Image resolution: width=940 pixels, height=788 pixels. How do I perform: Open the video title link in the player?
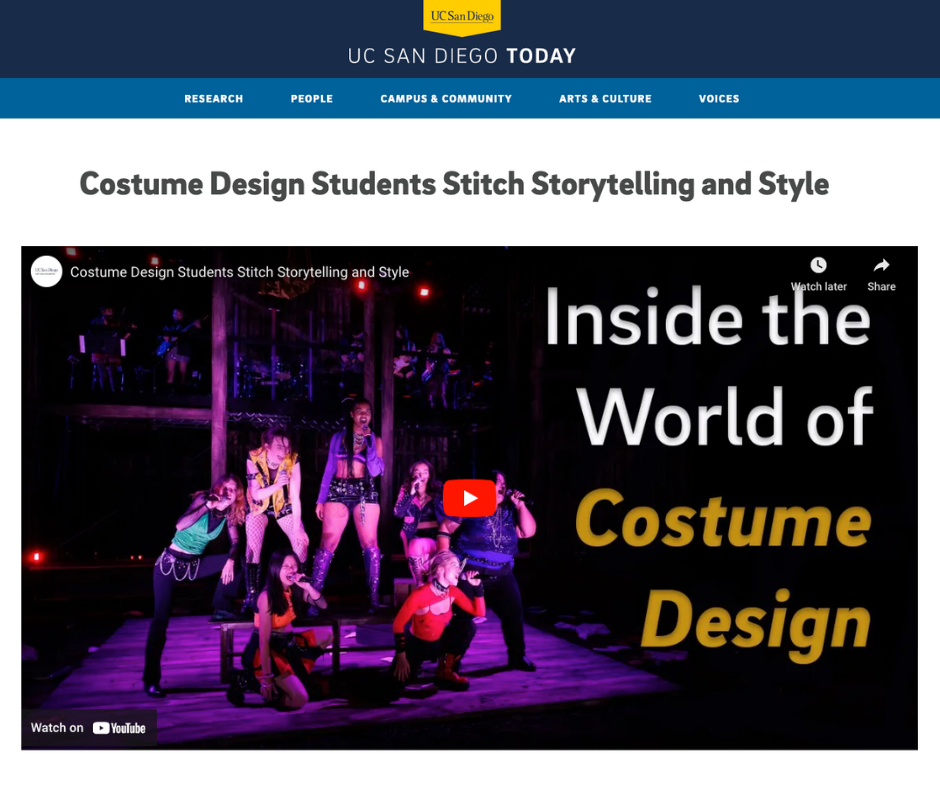tap(239, 272)
